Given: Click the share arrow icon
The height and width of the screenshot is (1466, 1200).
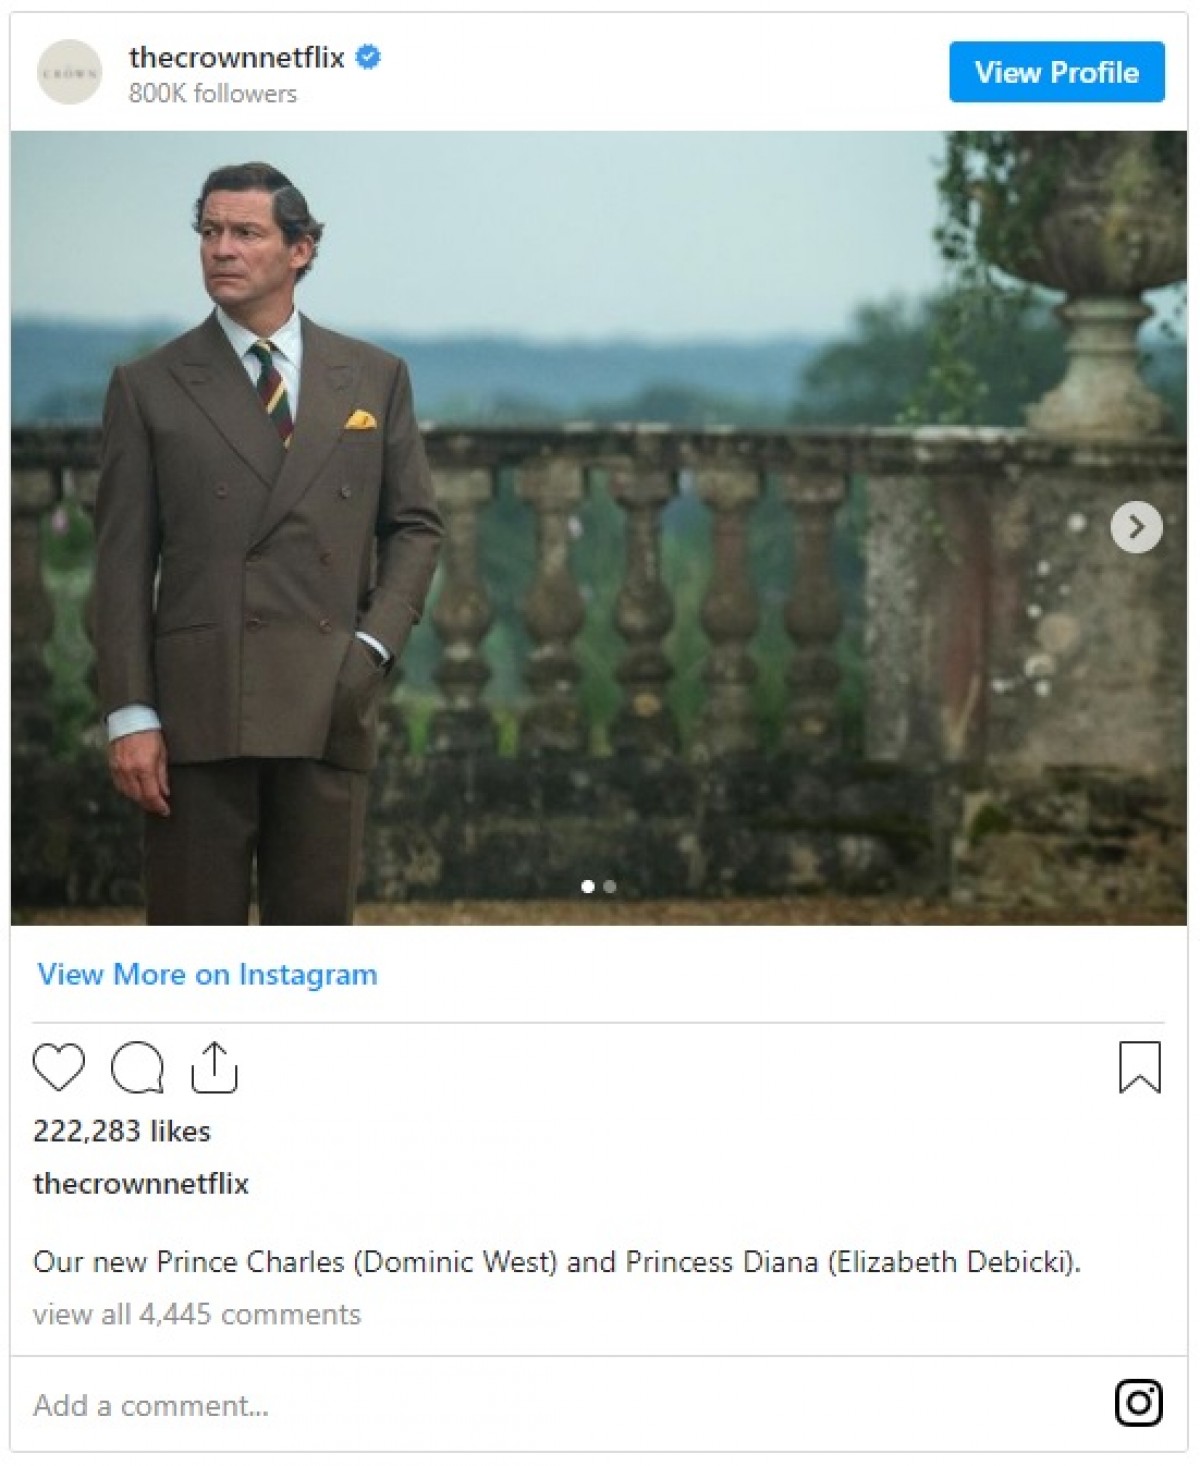Looking at the screenshot, I should pos(214,1067).
